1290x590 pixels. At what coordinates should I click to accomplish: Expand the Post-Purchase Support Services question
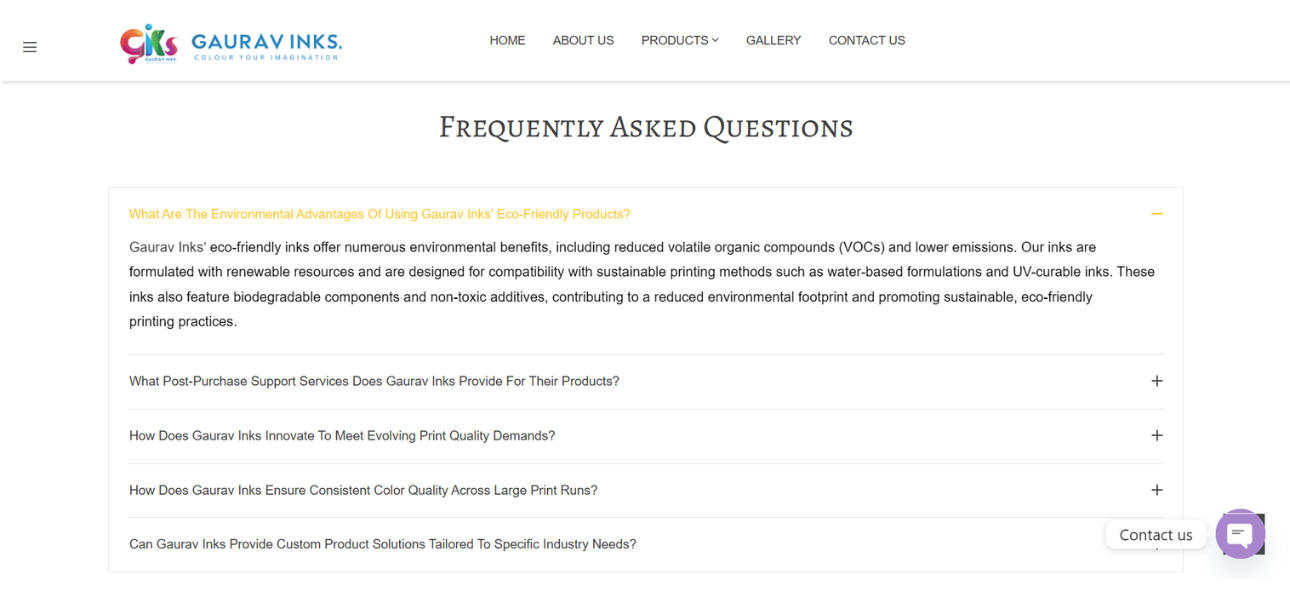point(374,381)
